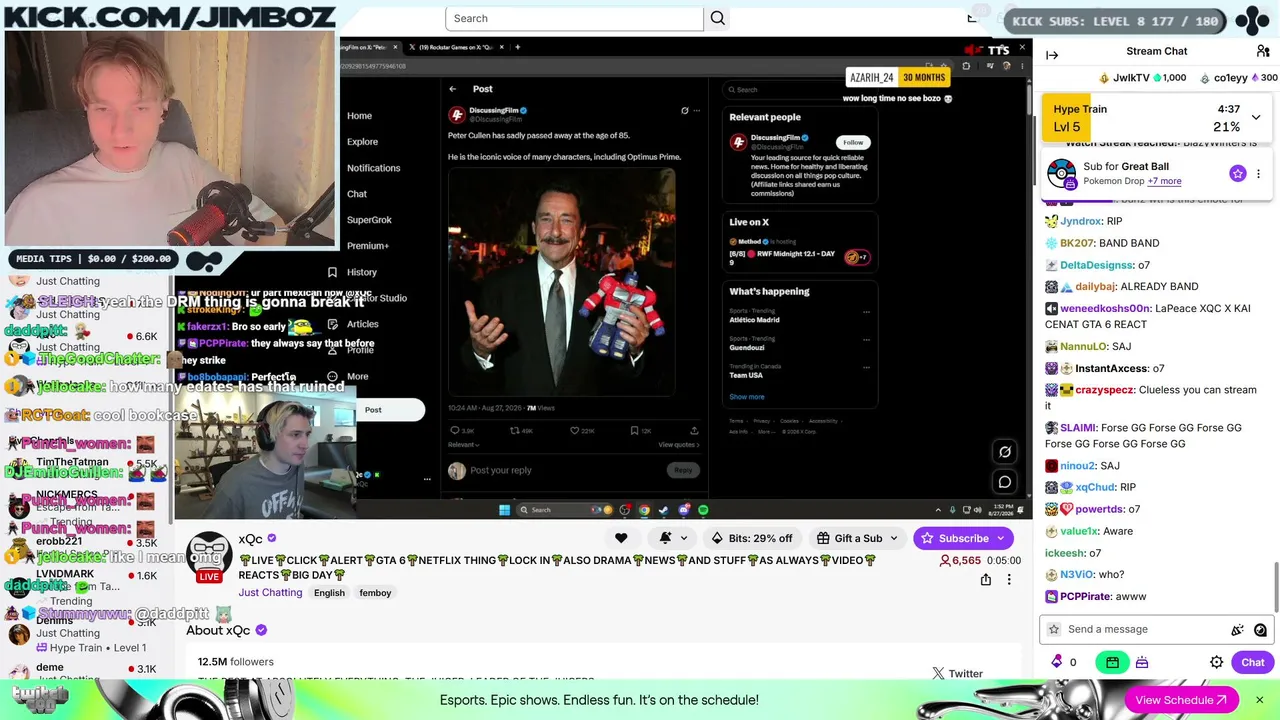
Task: Open the Peter Cullen photo in the post
Action: 561,282
